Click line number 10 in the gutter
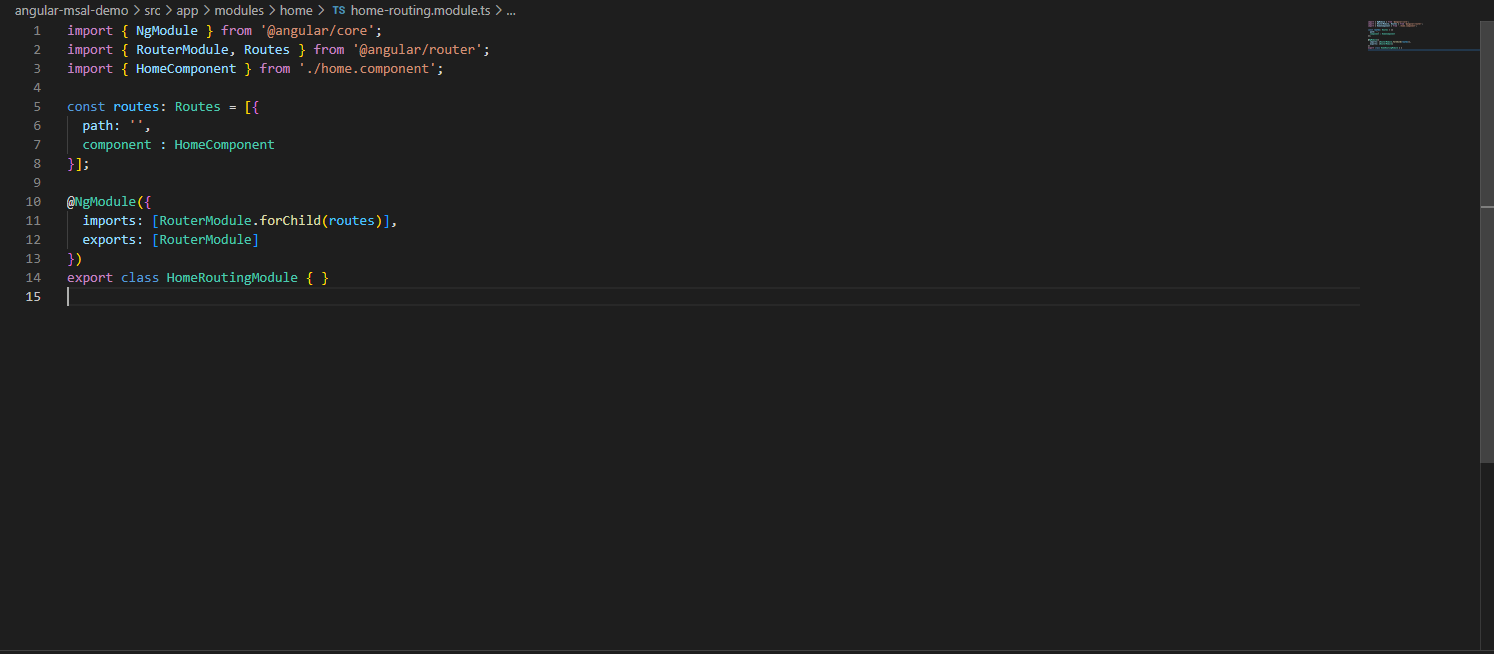The image size is (1494, 654). (34, 202)
